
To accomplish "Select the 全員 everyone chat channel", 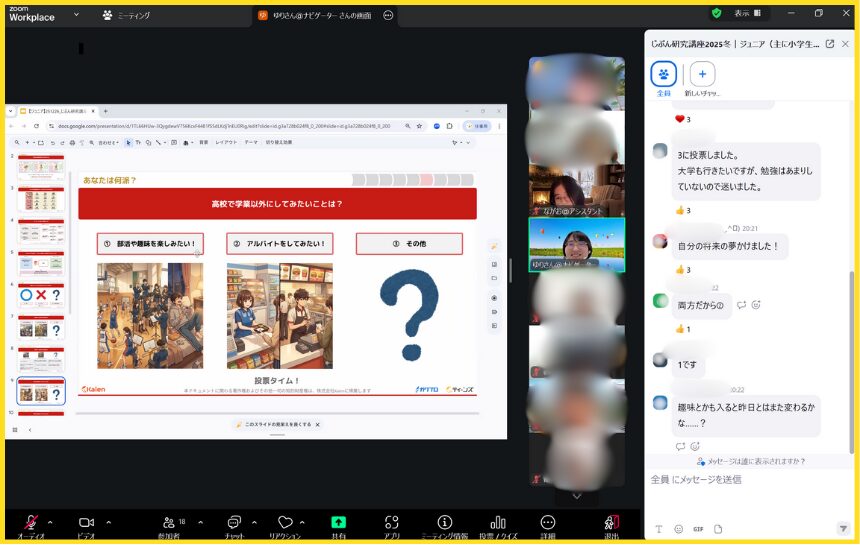I will [663, 75].
